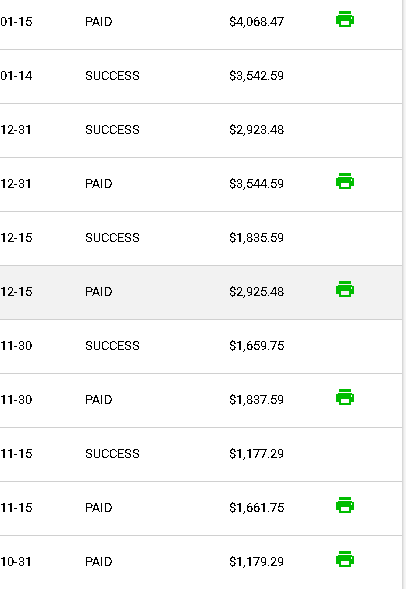Select the $1,659.75 SUCCESS row

pyautogui.click(x=201, y=346)
